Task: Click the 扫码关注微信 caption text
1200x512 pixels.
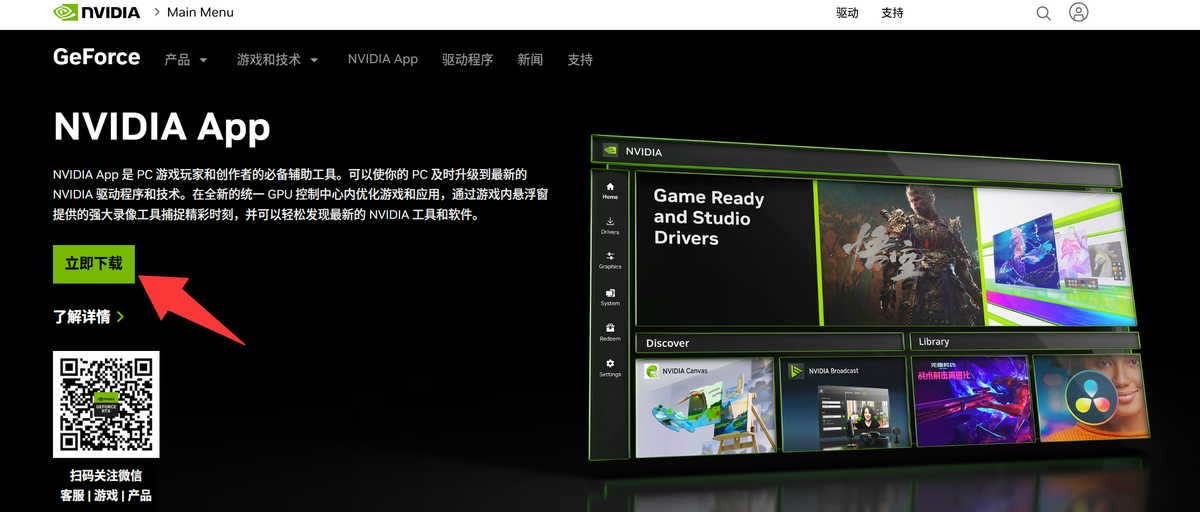Action: 106,476
